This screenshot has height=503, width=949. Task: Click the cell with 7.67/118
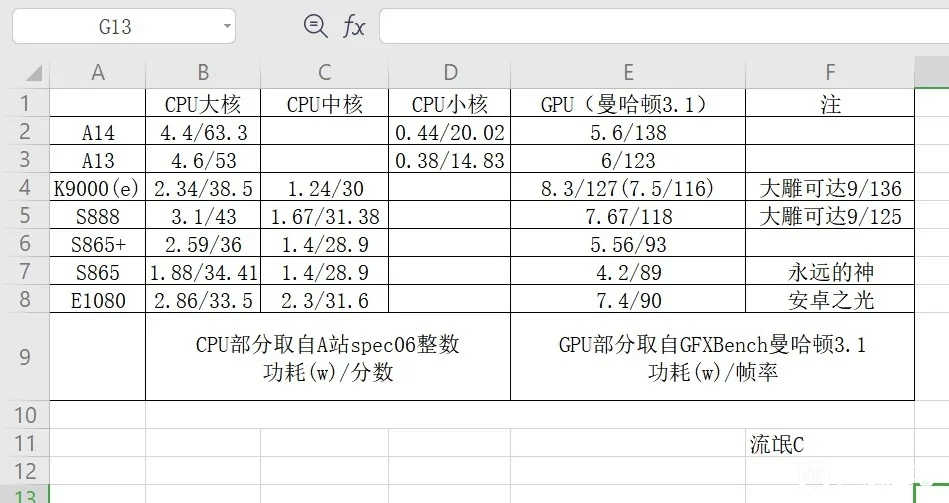(x=628, y=215)
